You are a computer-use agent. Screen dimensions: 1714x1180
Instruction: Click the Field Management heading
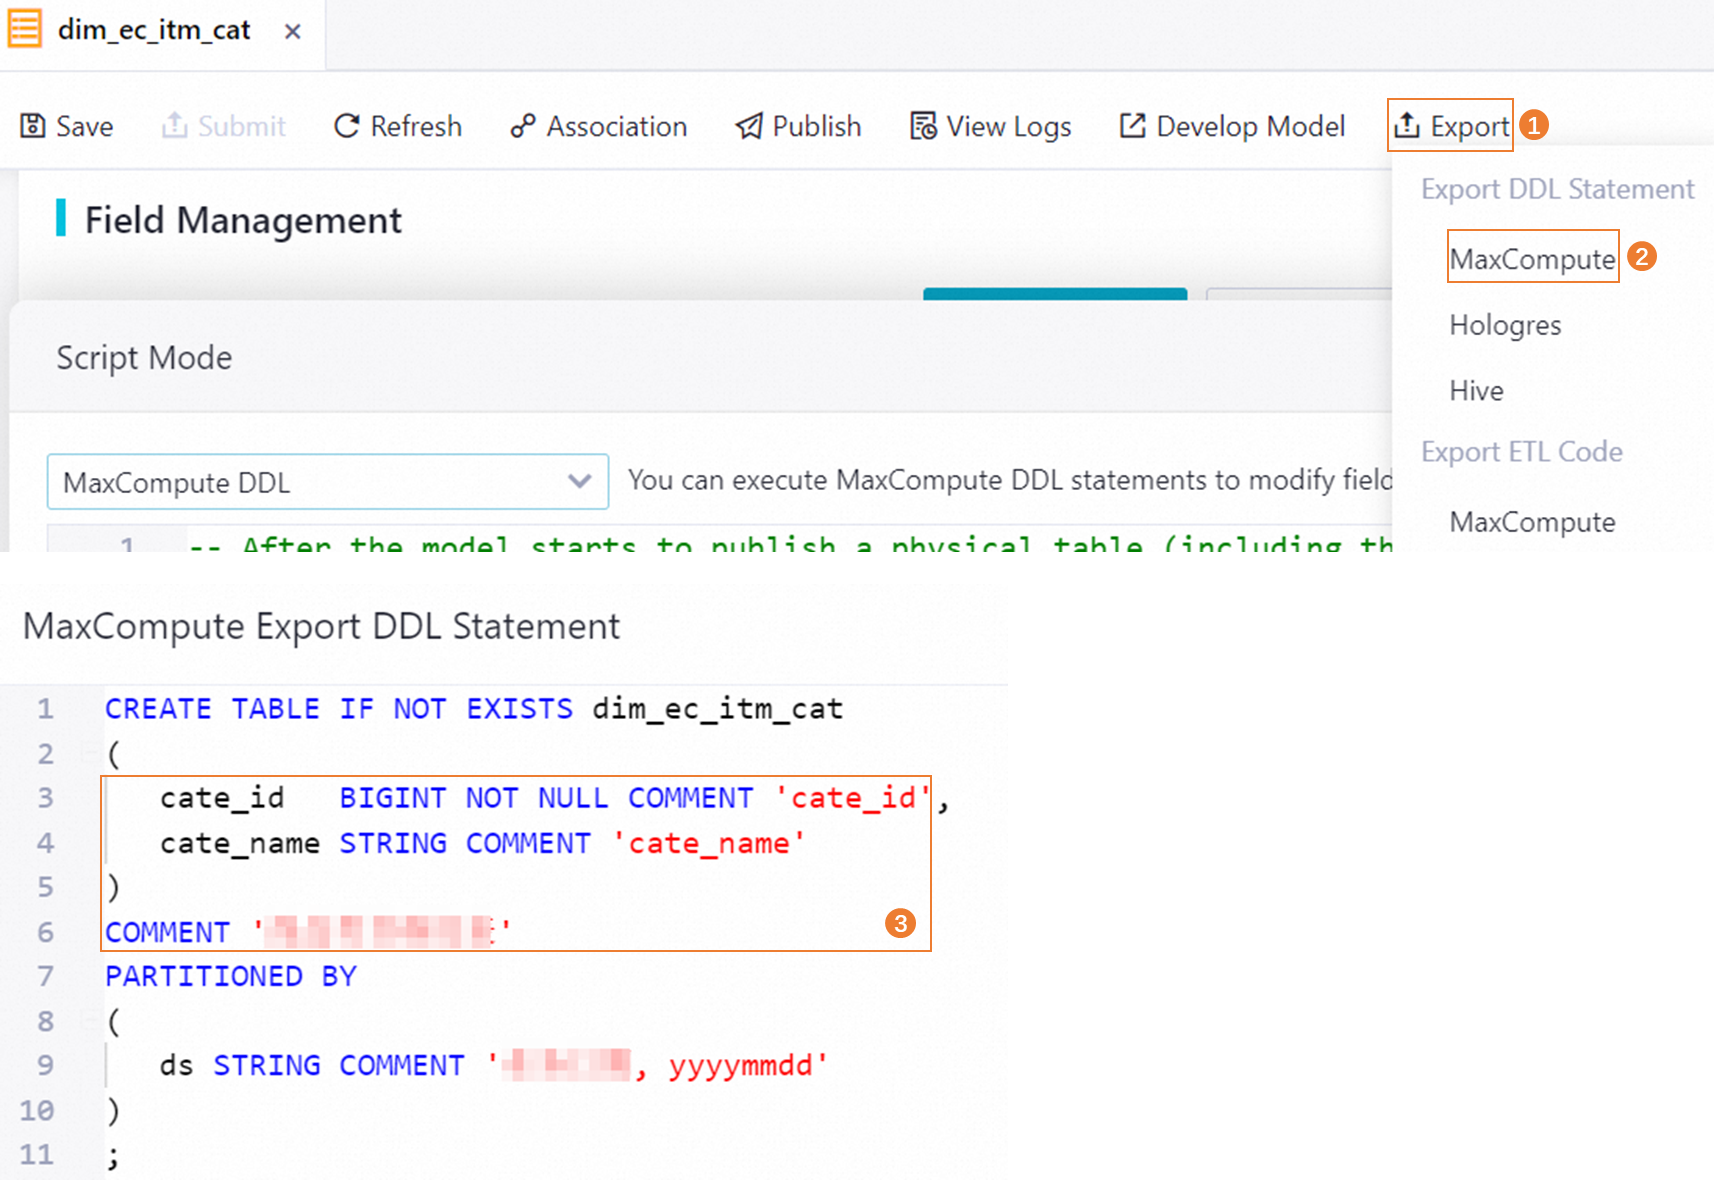click(x=243, y=220)
